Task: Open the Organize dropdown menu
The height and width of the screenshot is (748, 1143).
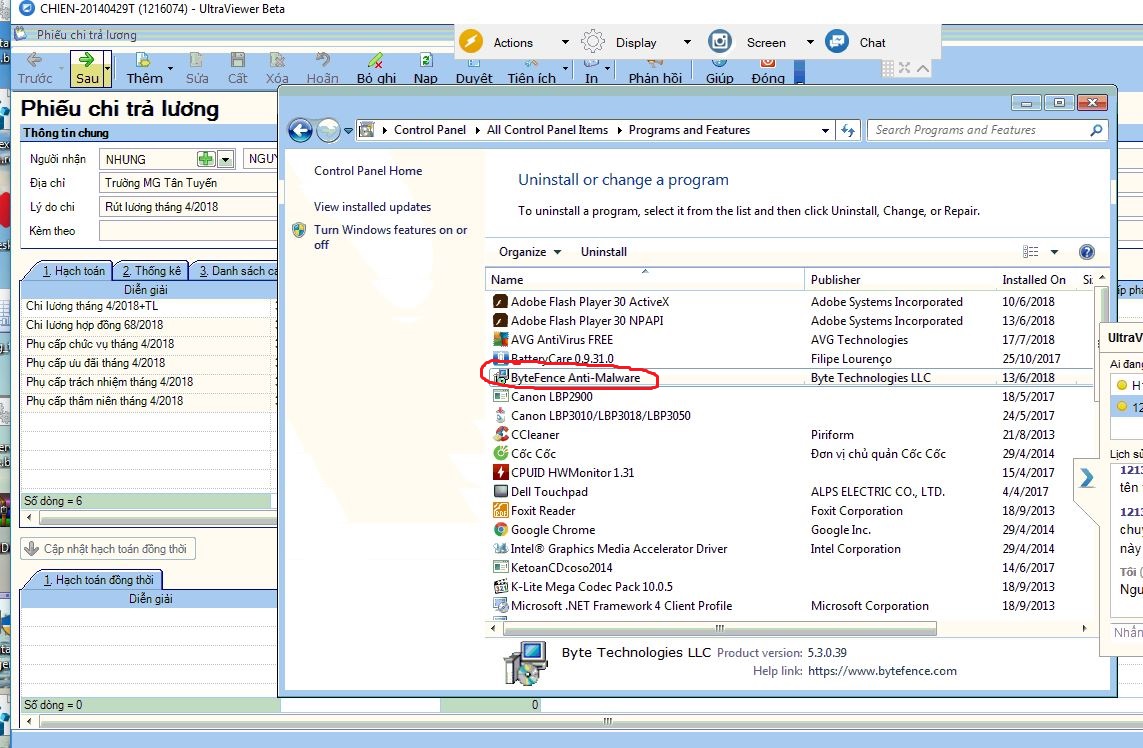Action: pyautogui.click(x=530, y=252)
